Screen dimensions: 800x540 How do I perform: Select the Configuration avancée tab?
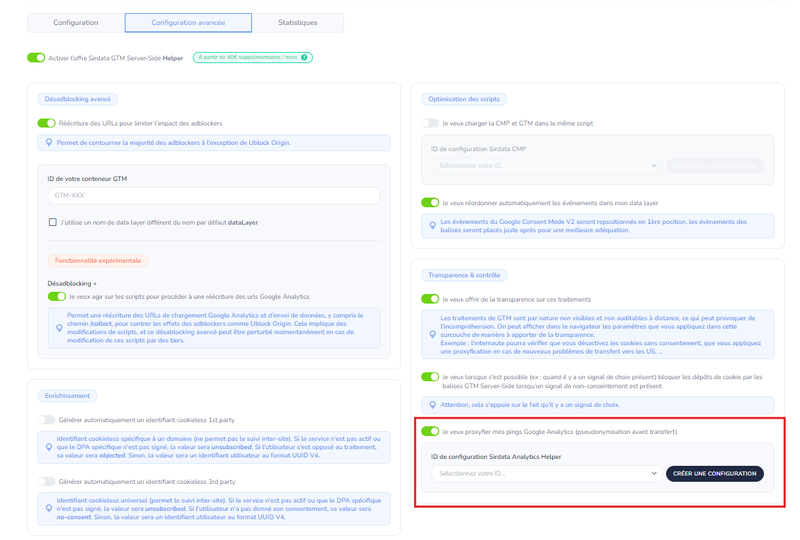click(x=188, y=22)
